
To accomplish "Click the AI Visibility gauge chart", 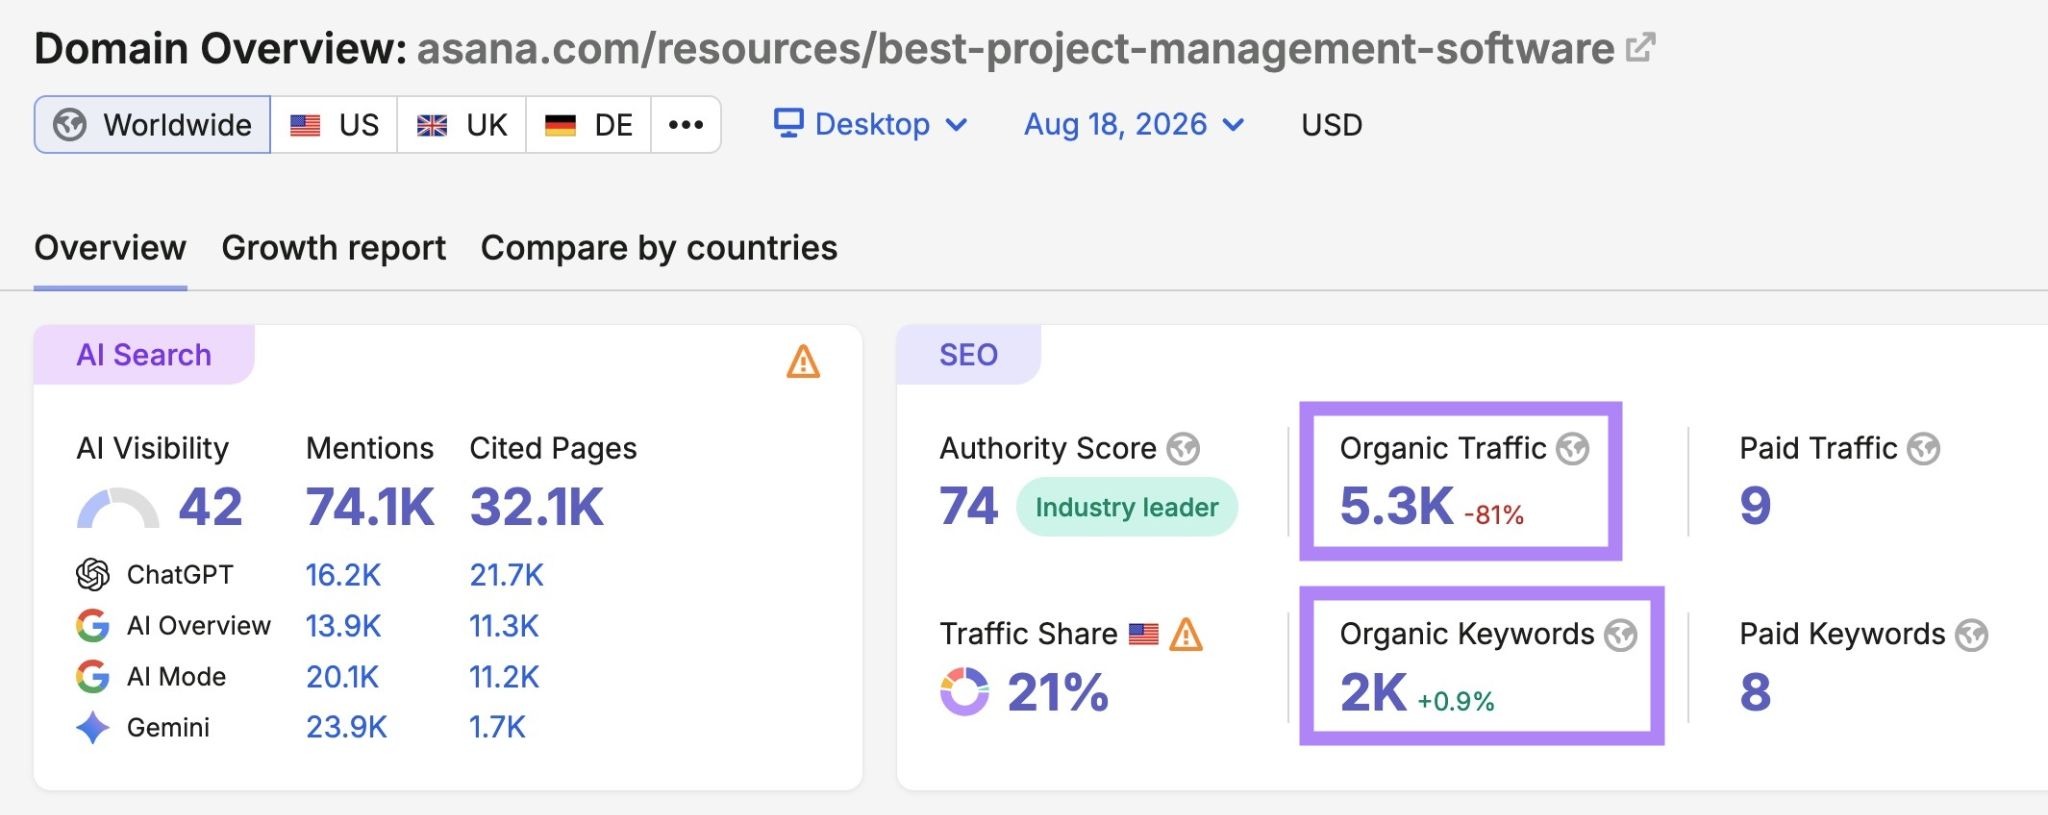I will 118,508.
